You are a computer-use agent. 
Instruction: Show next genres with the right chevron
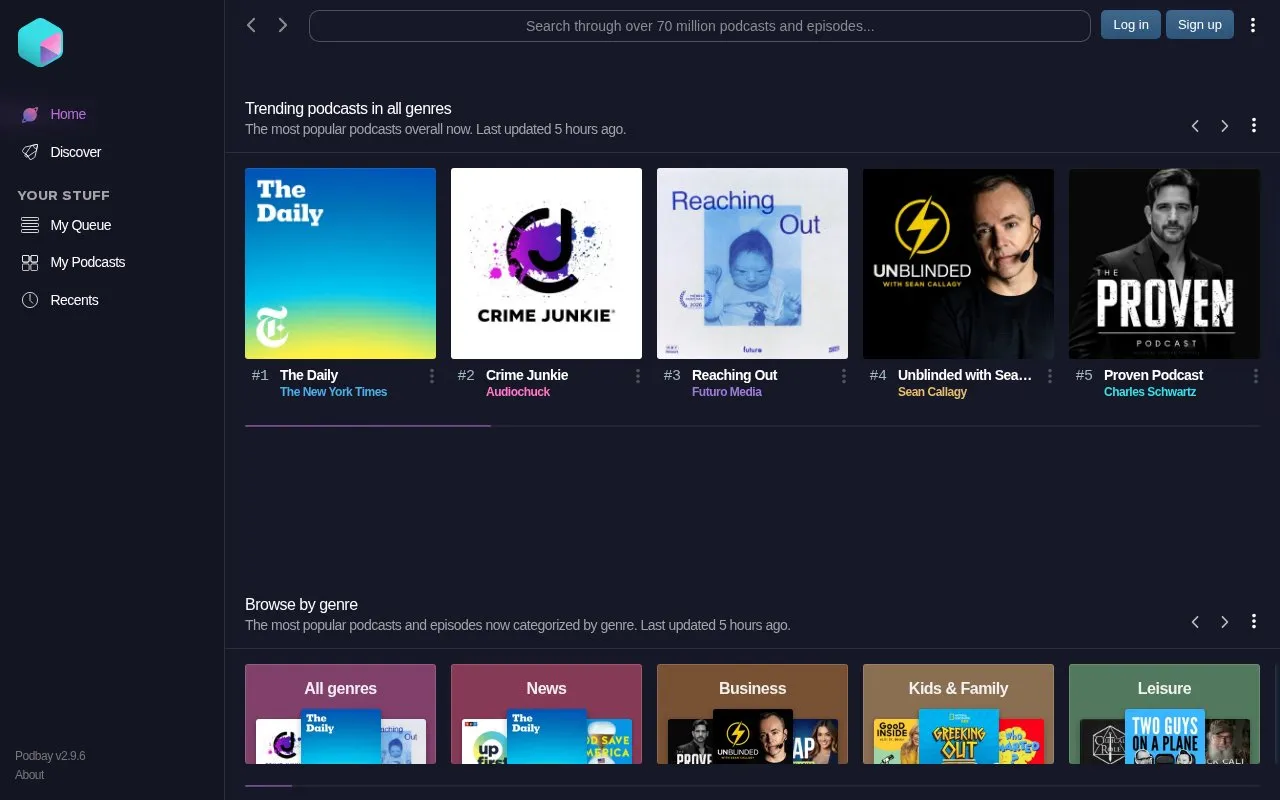[x=1225, y=621]
